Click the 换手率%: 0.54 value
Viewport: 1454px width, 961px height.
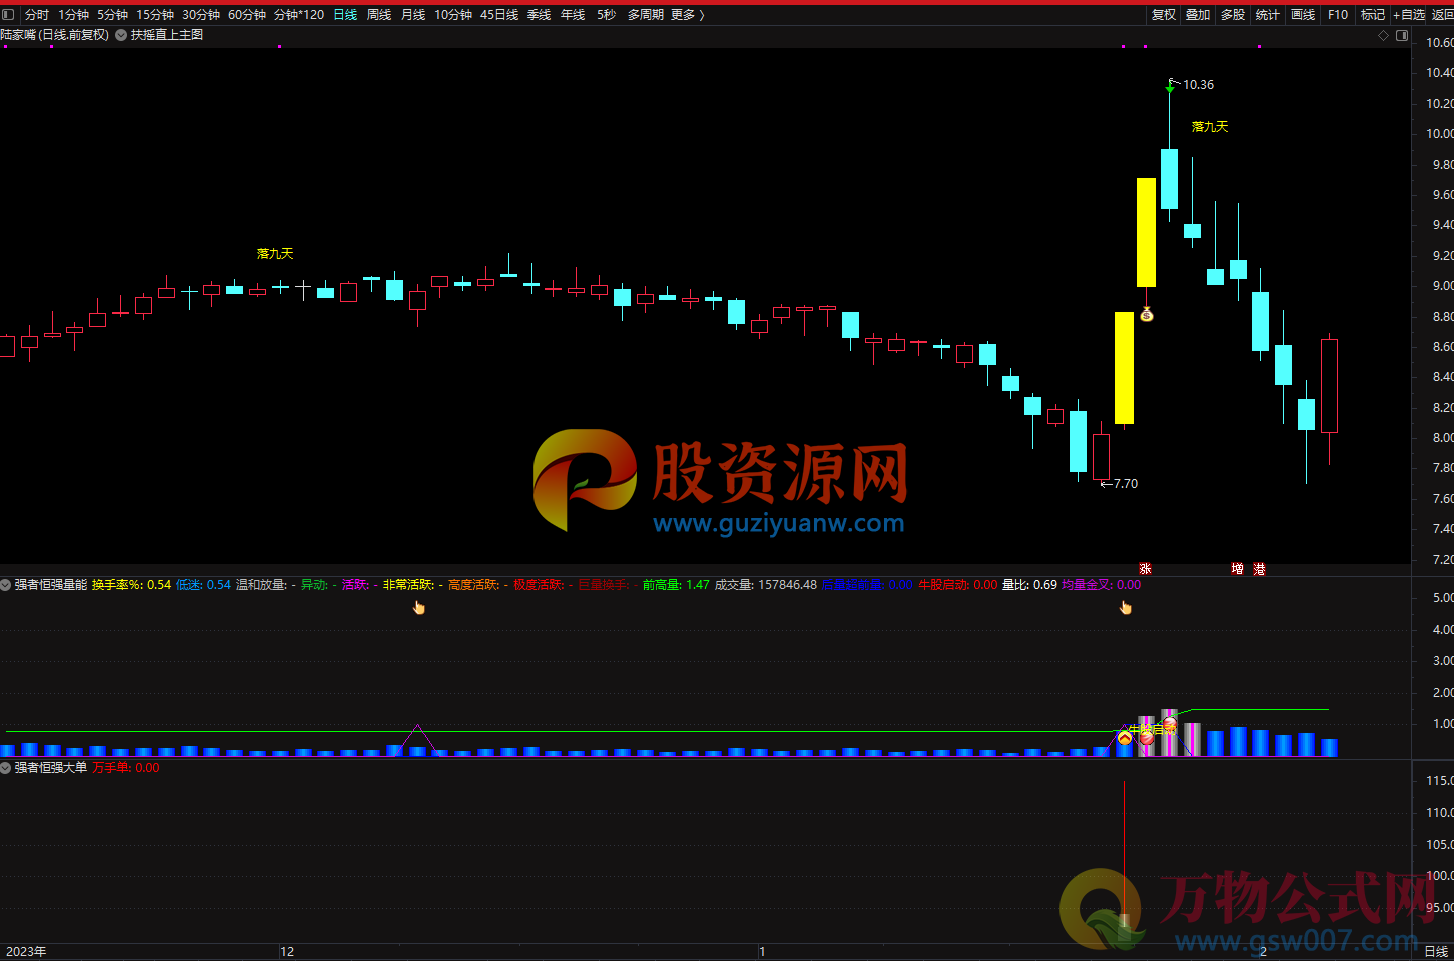pyautogui.click(x=132, y=585)
